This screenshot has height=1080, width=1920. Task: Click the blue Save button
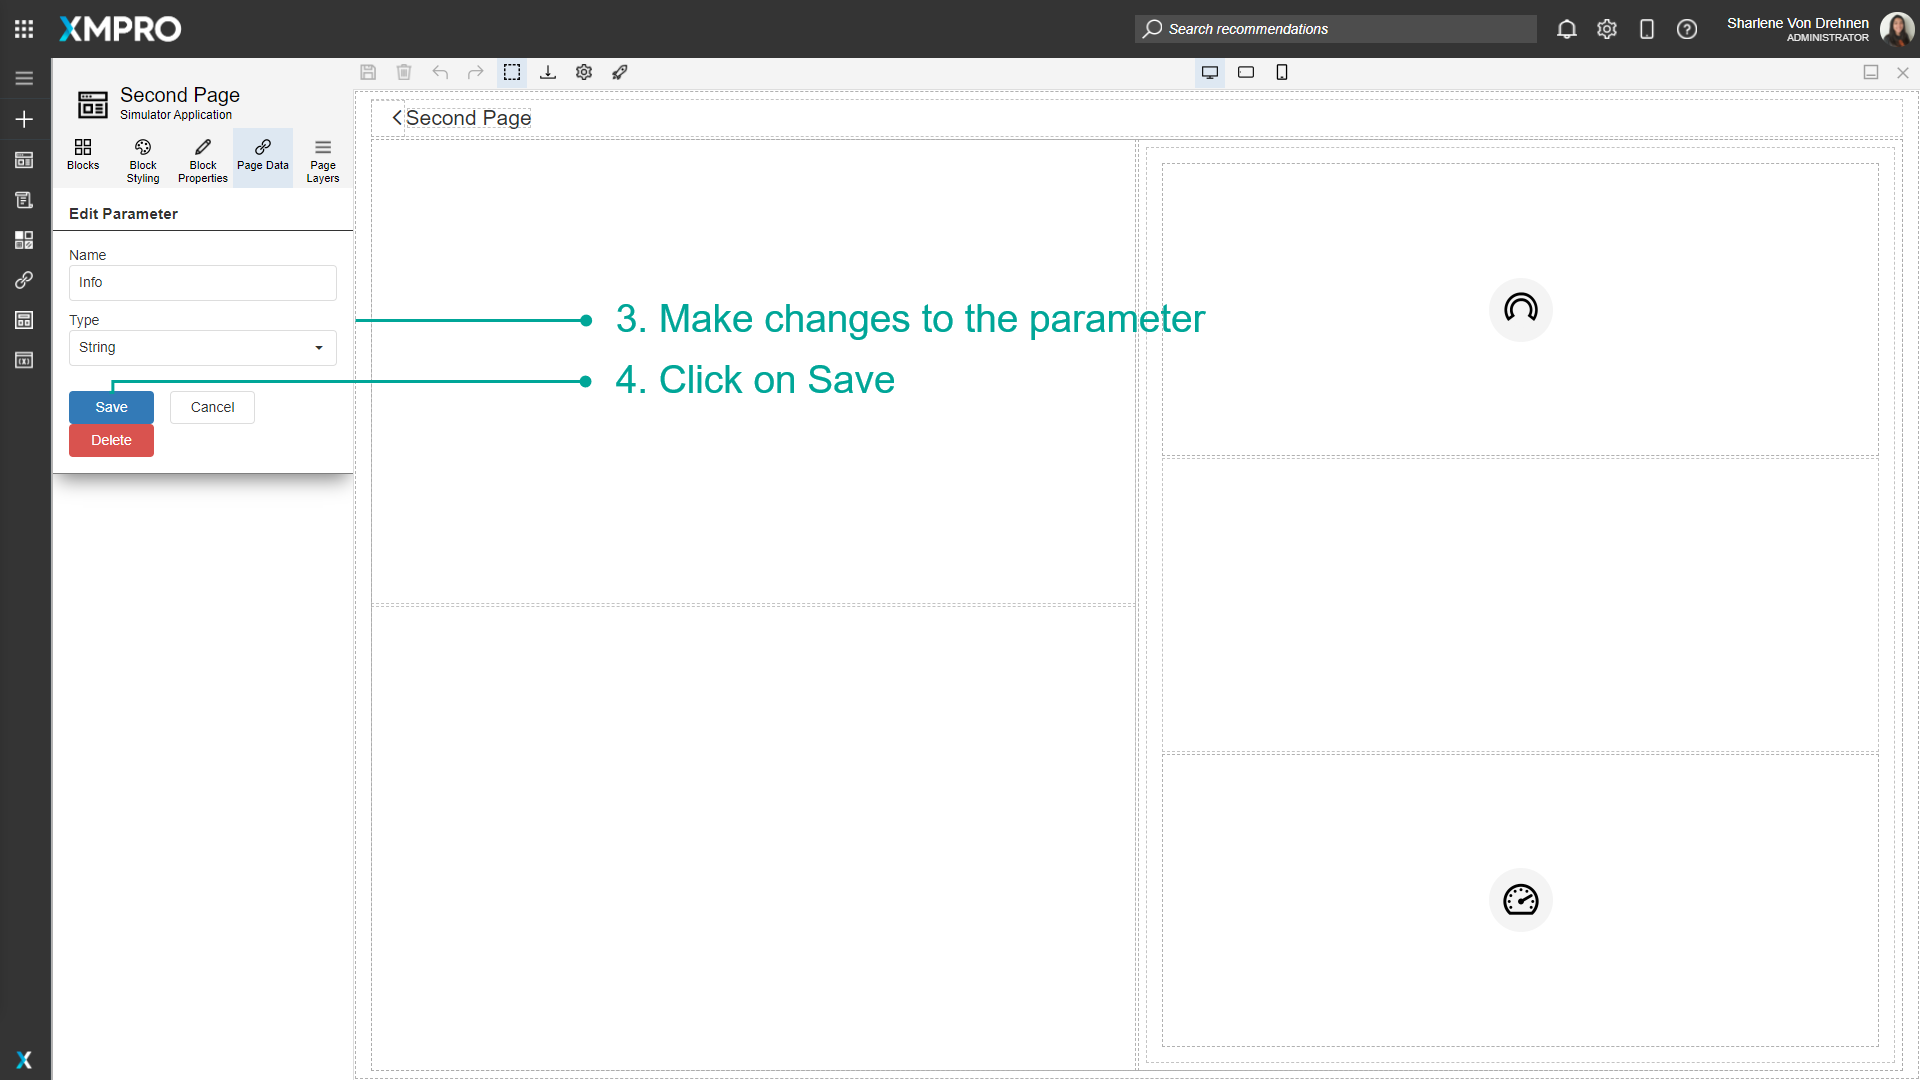[111, 407]
